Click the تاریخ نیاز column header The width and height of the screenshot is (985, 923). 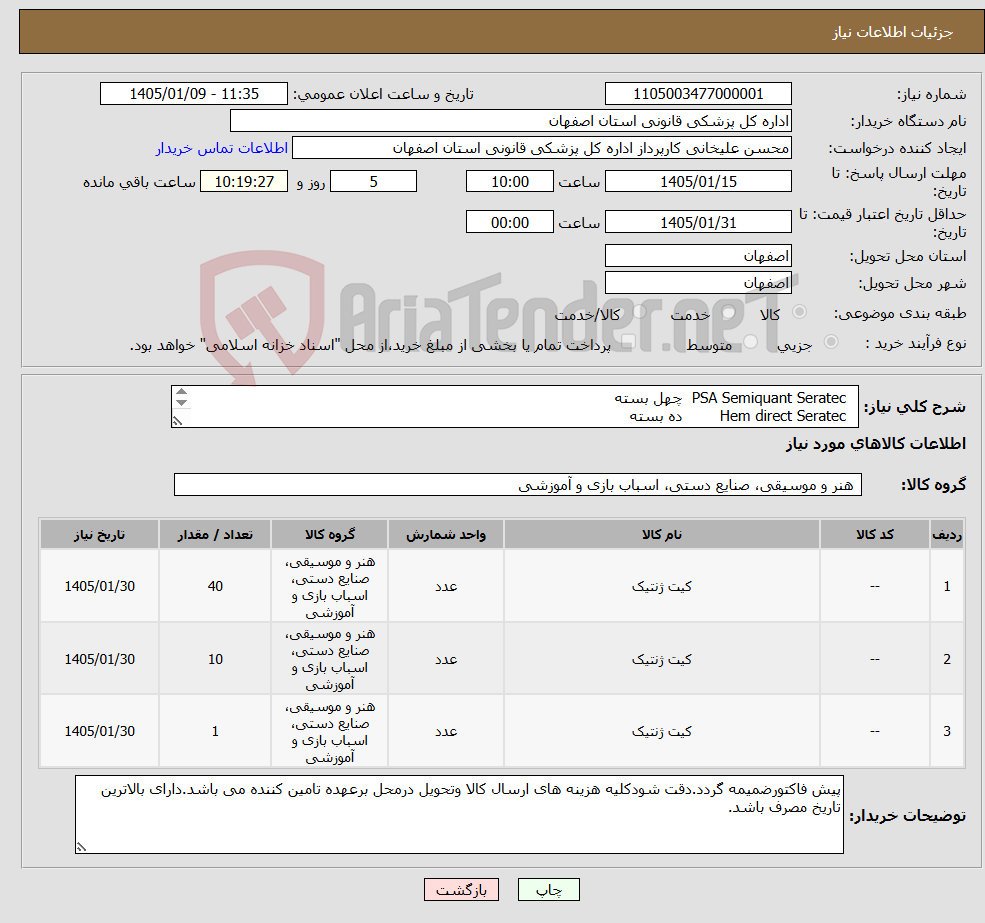point(99,534)
